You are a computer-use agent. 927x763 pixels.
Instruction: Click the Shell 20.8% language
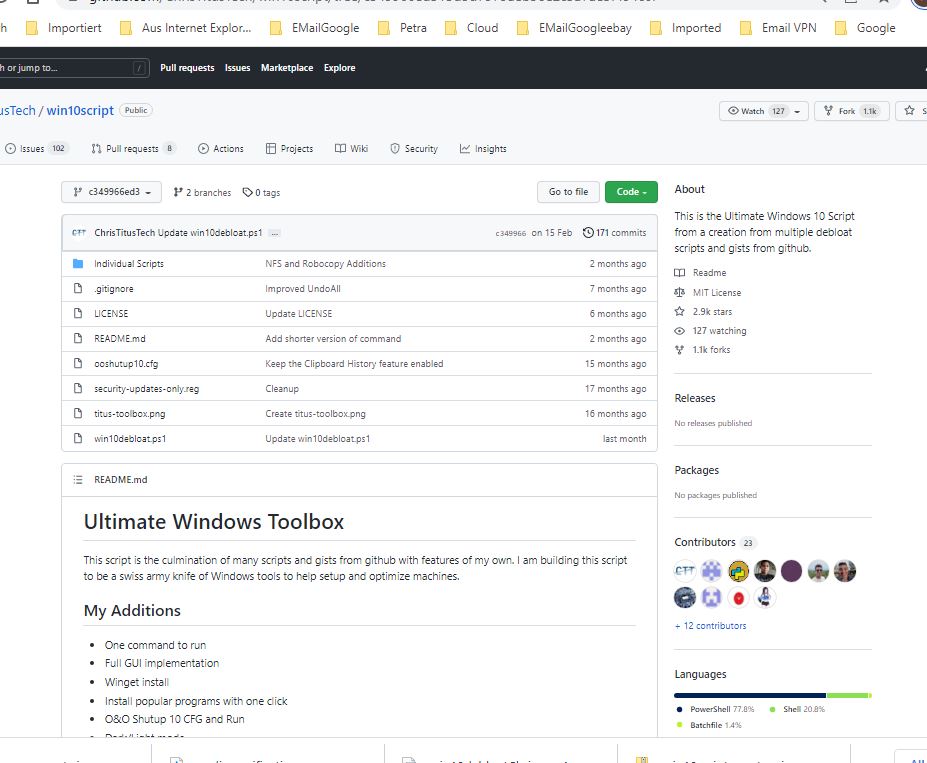797,709
